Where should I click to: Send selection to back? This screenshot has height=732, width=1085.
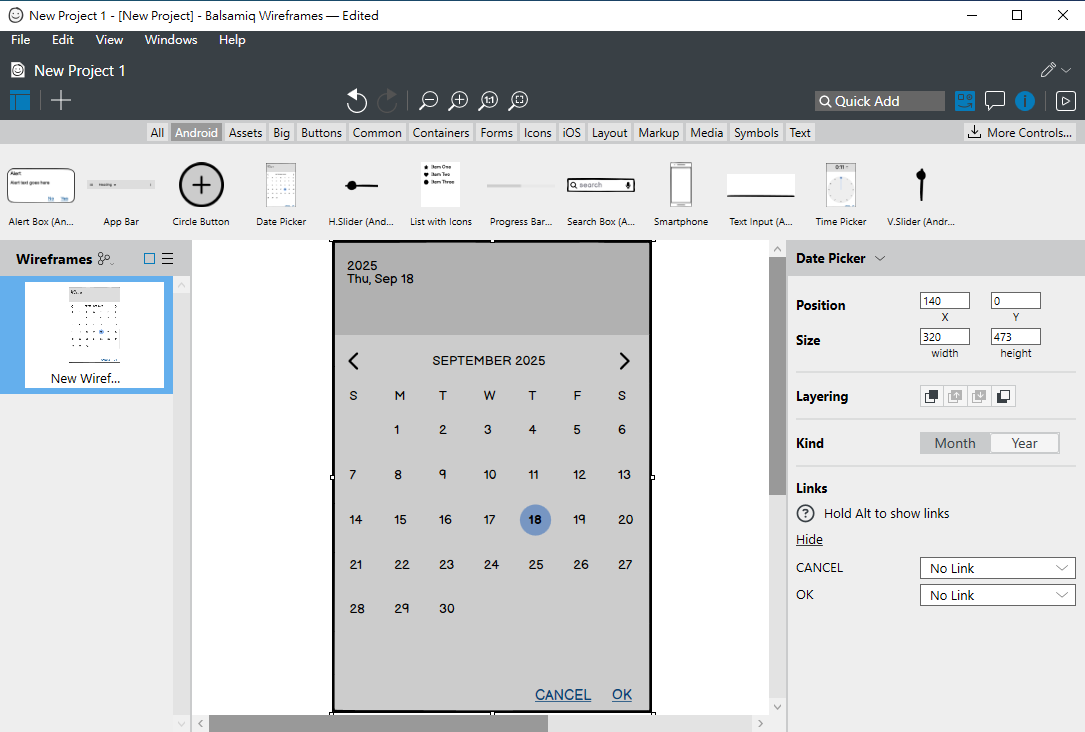(x=1003, y=396)
